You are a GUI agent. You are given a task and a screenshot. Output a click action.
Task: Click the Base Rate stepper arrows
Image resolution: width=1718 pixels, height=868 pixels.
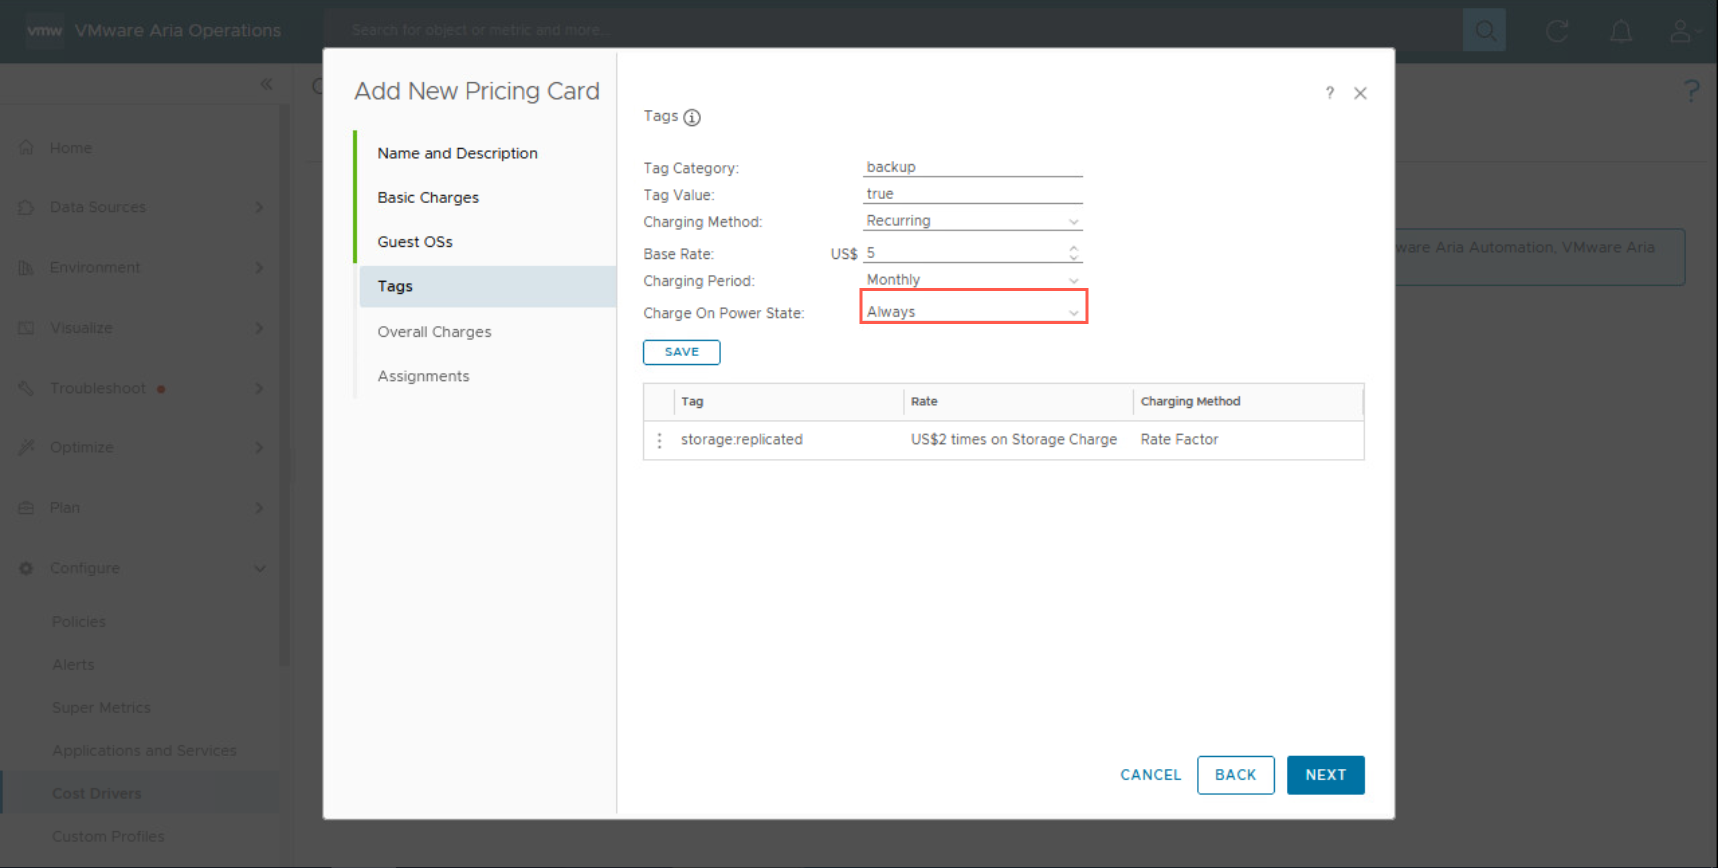1073,253
